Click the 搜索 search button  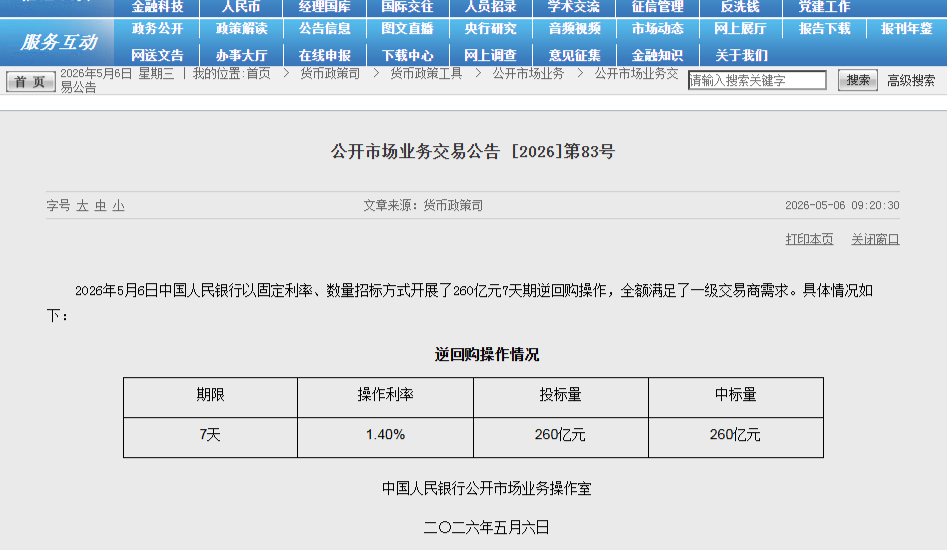click(858, 80)
